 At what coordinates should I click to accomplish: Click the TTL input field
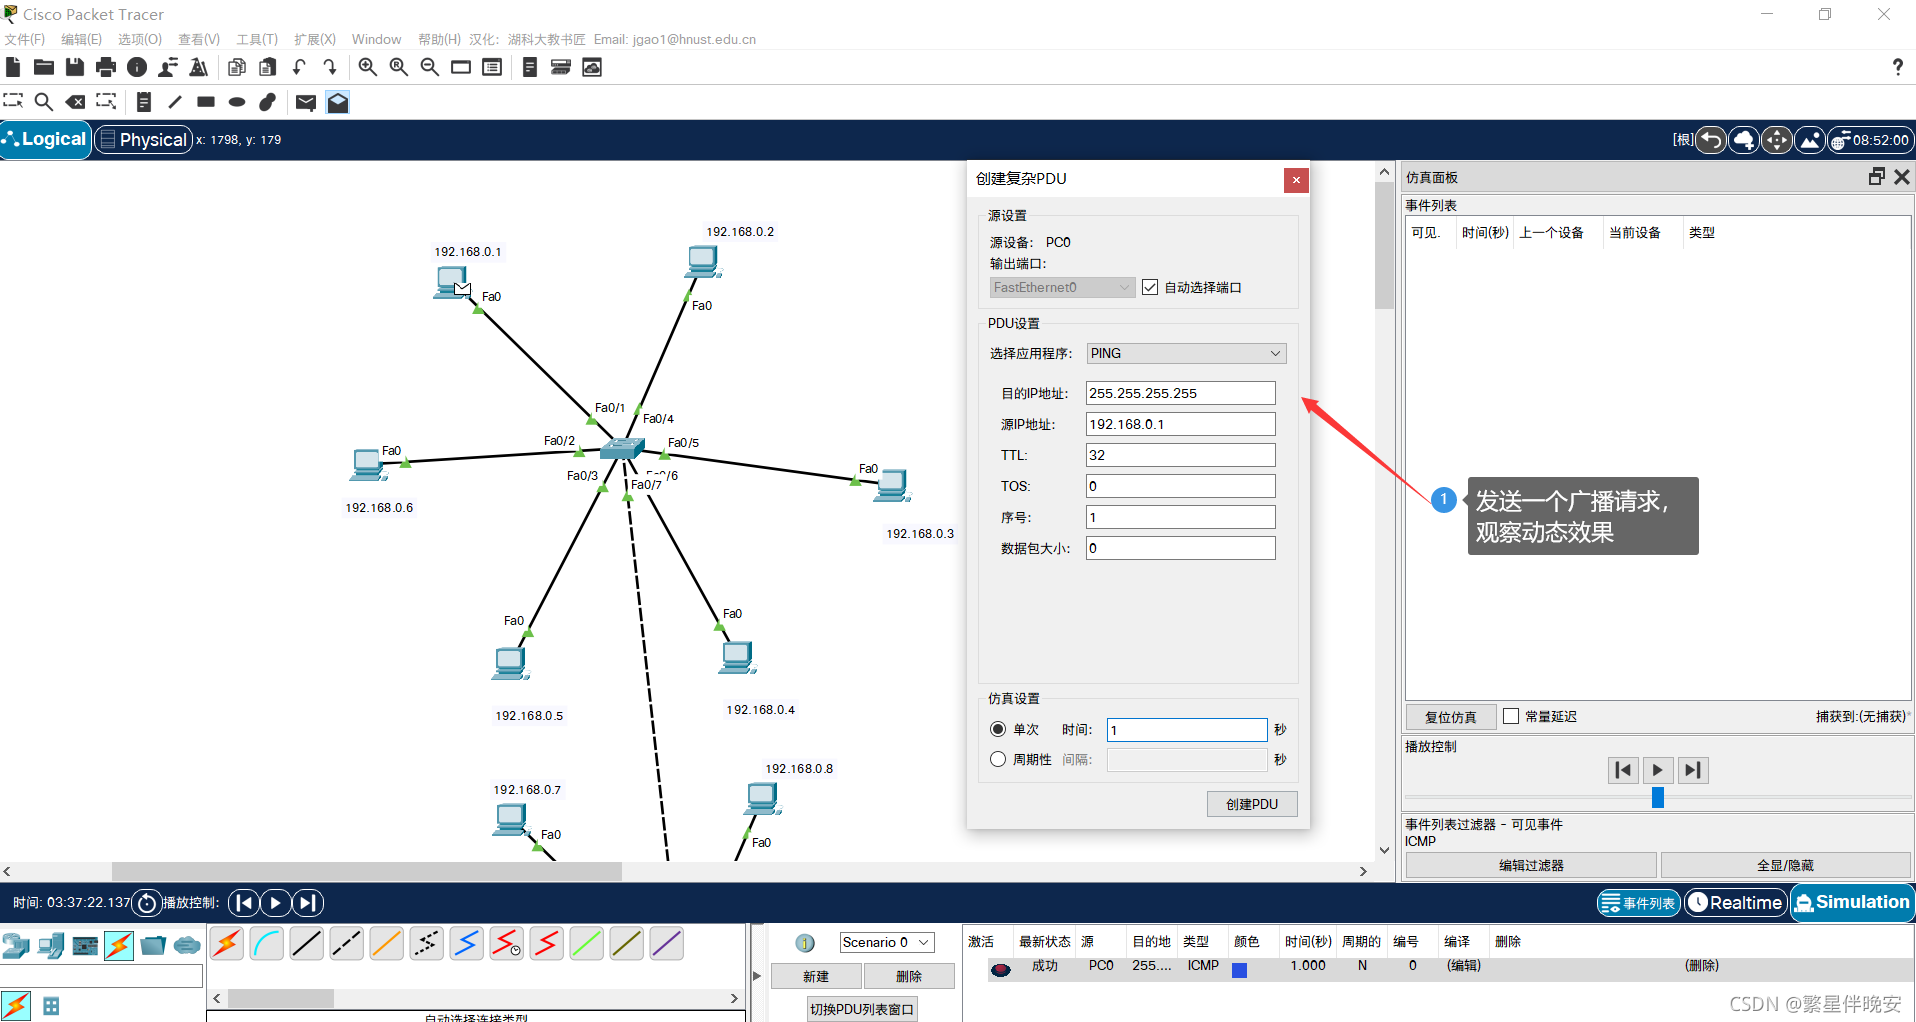[1181, 455]
